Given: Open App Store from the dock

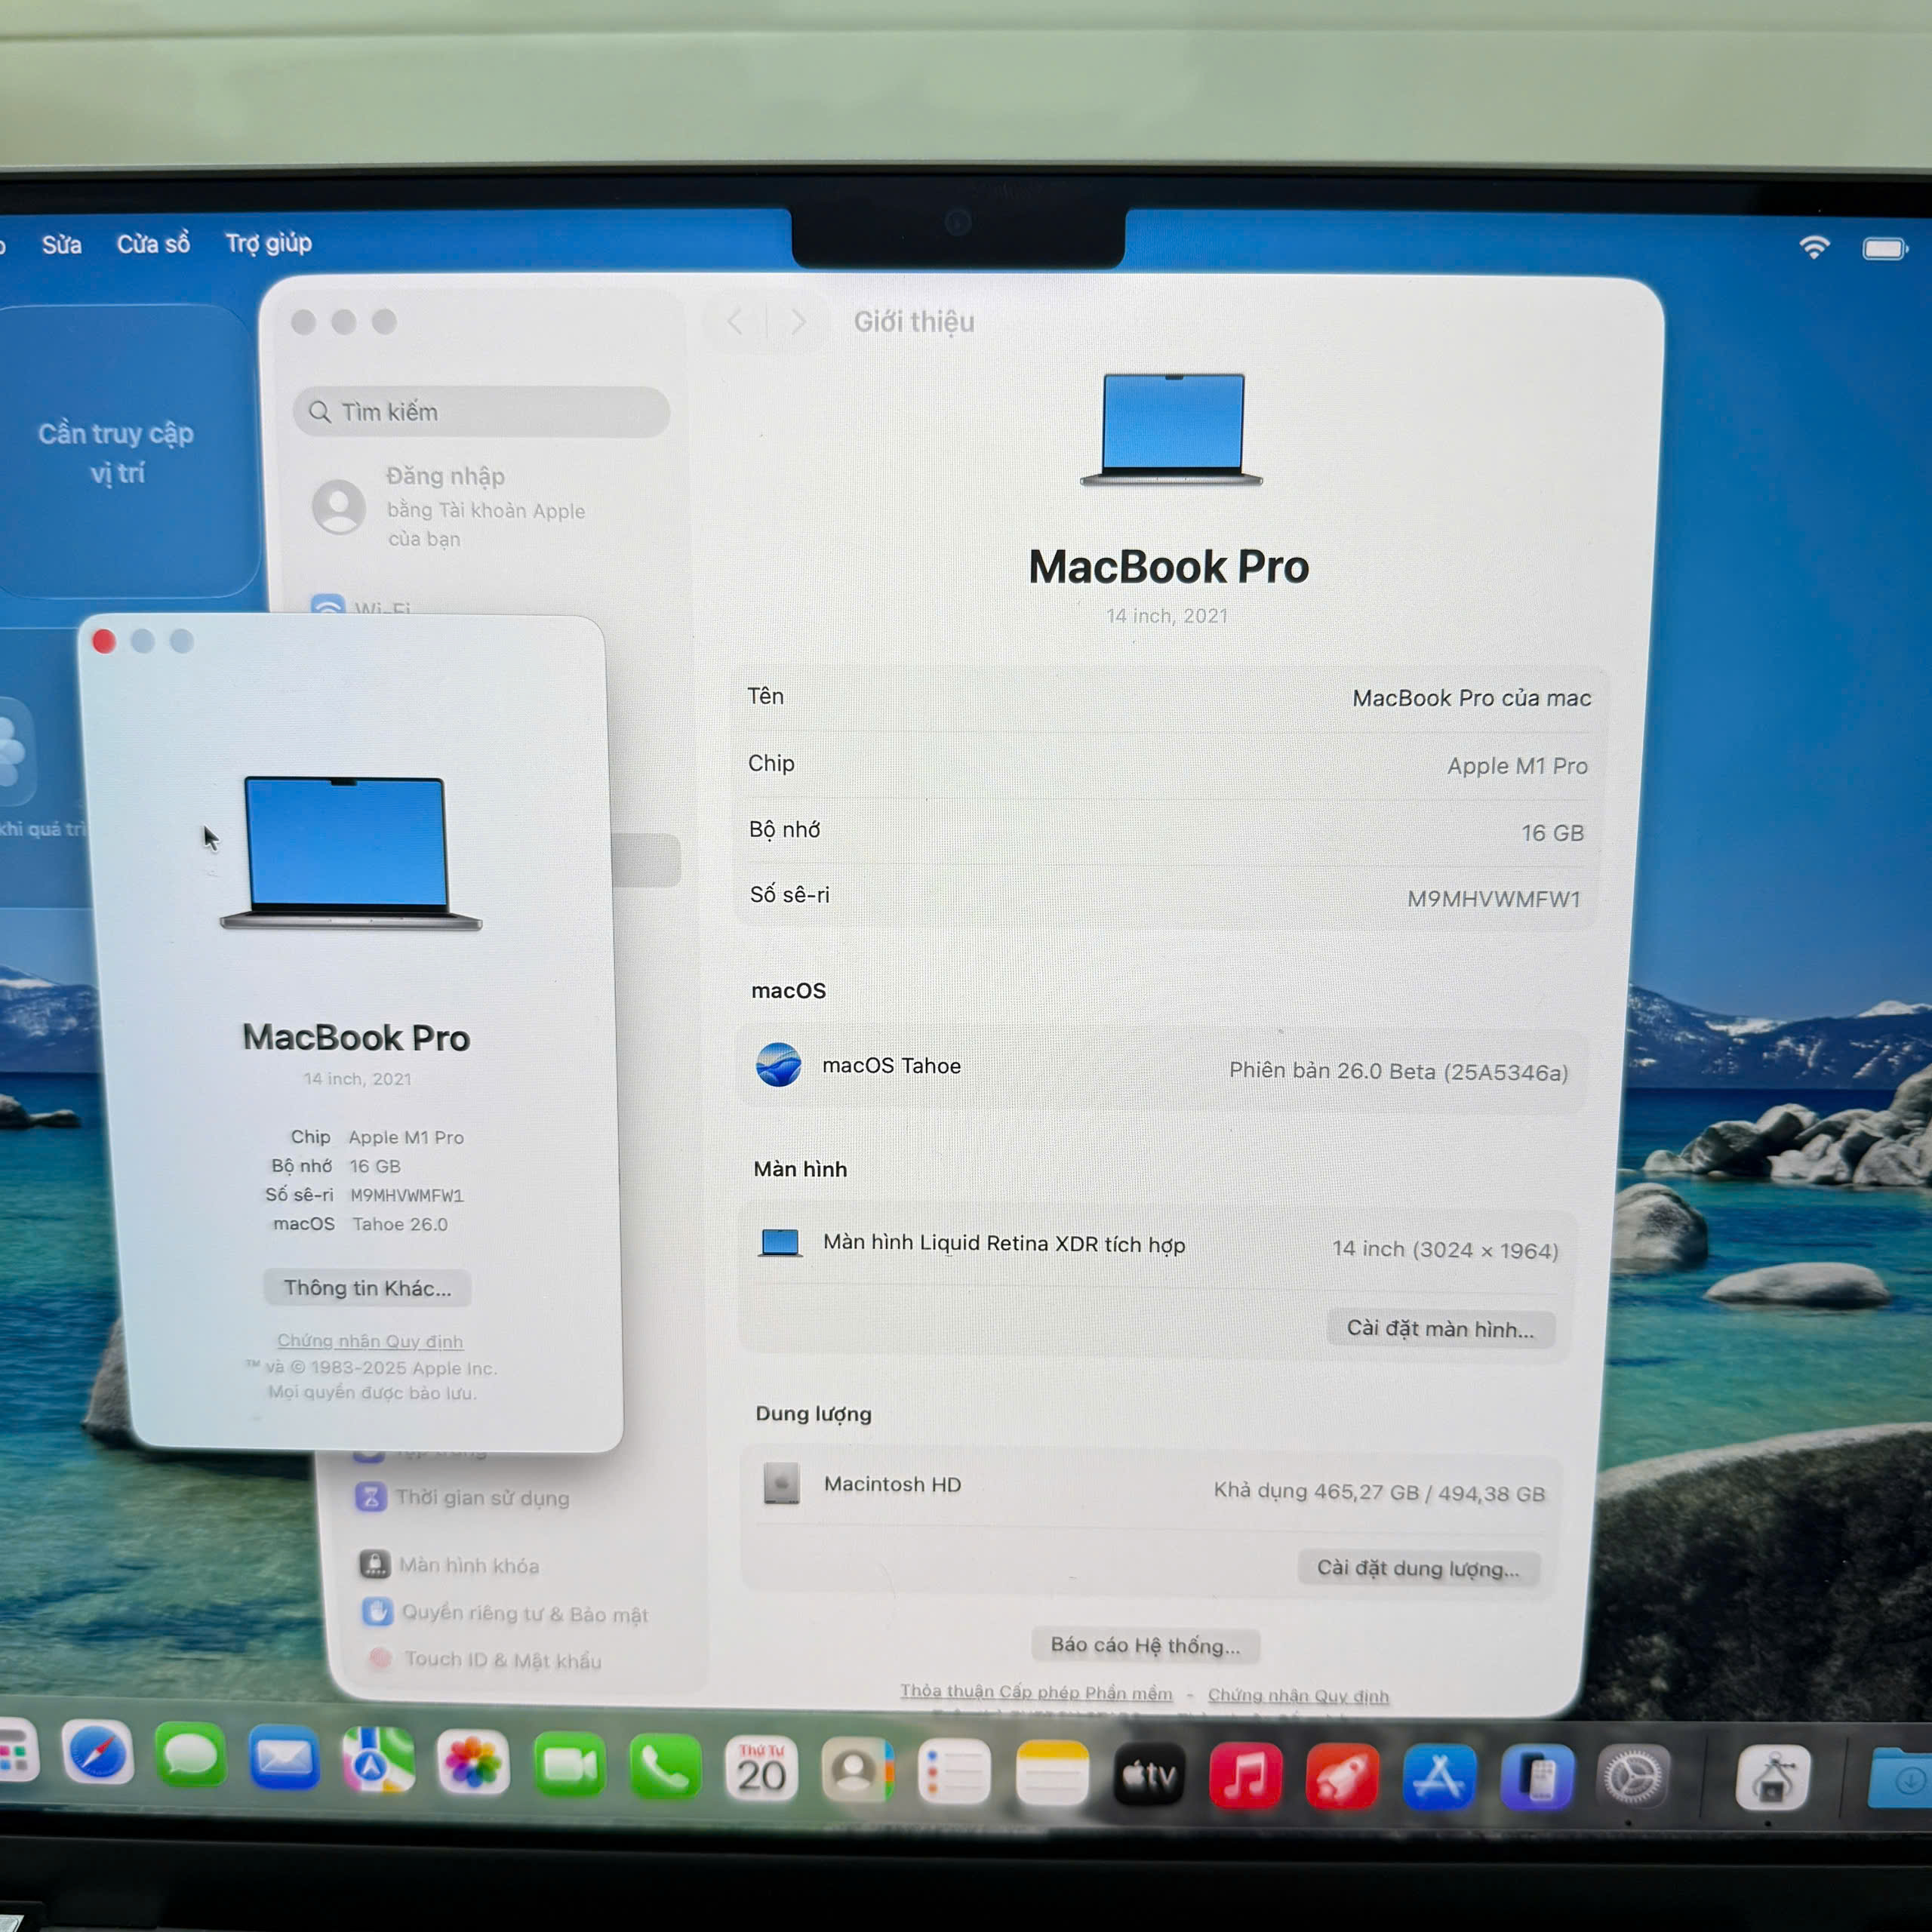Looking at the screenshot, I should (1439, 1778).
